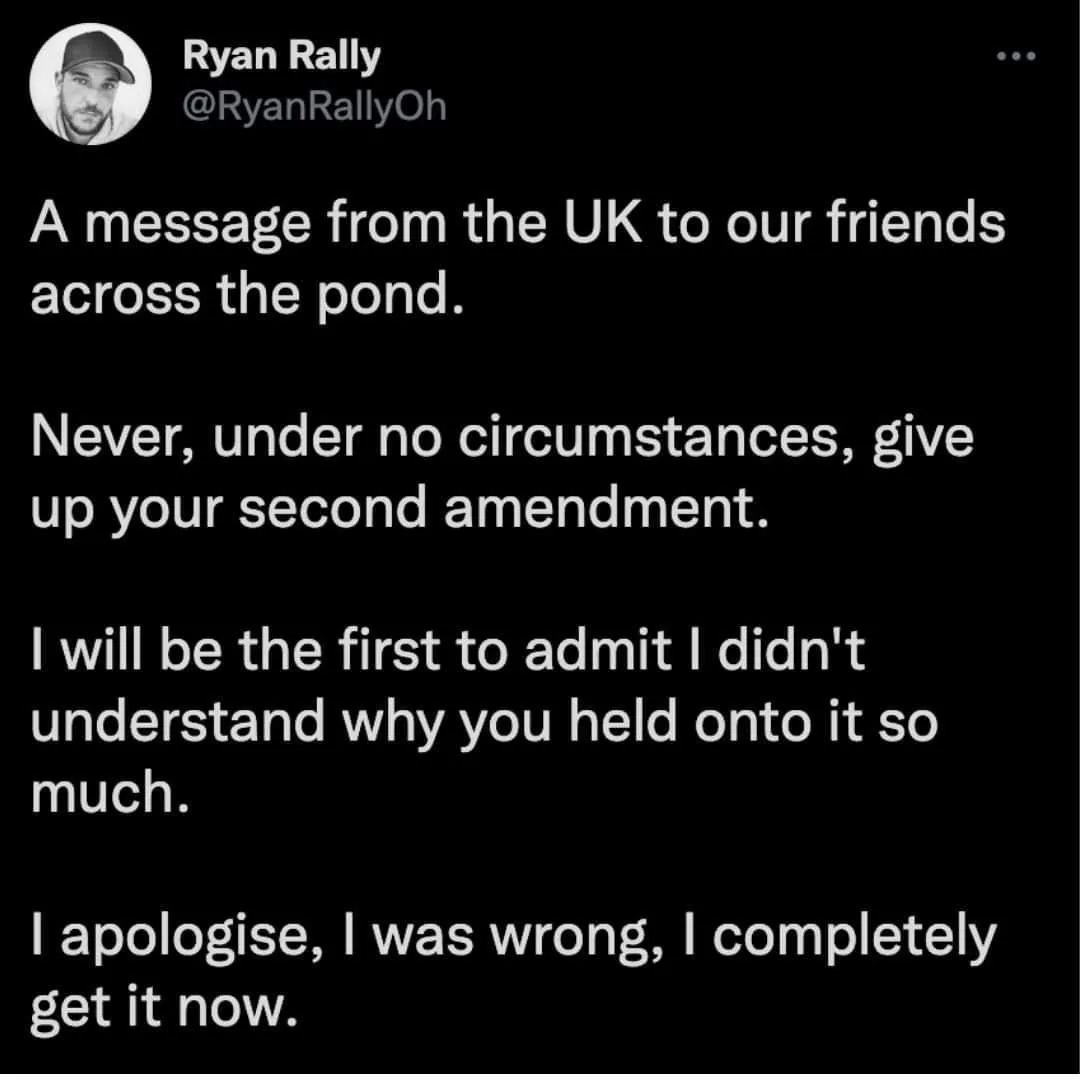The width and height of the screenshot is (1080, 1080).
Task: Select the line starting "Never, under no circumstances"
Action: coord(502,441)
